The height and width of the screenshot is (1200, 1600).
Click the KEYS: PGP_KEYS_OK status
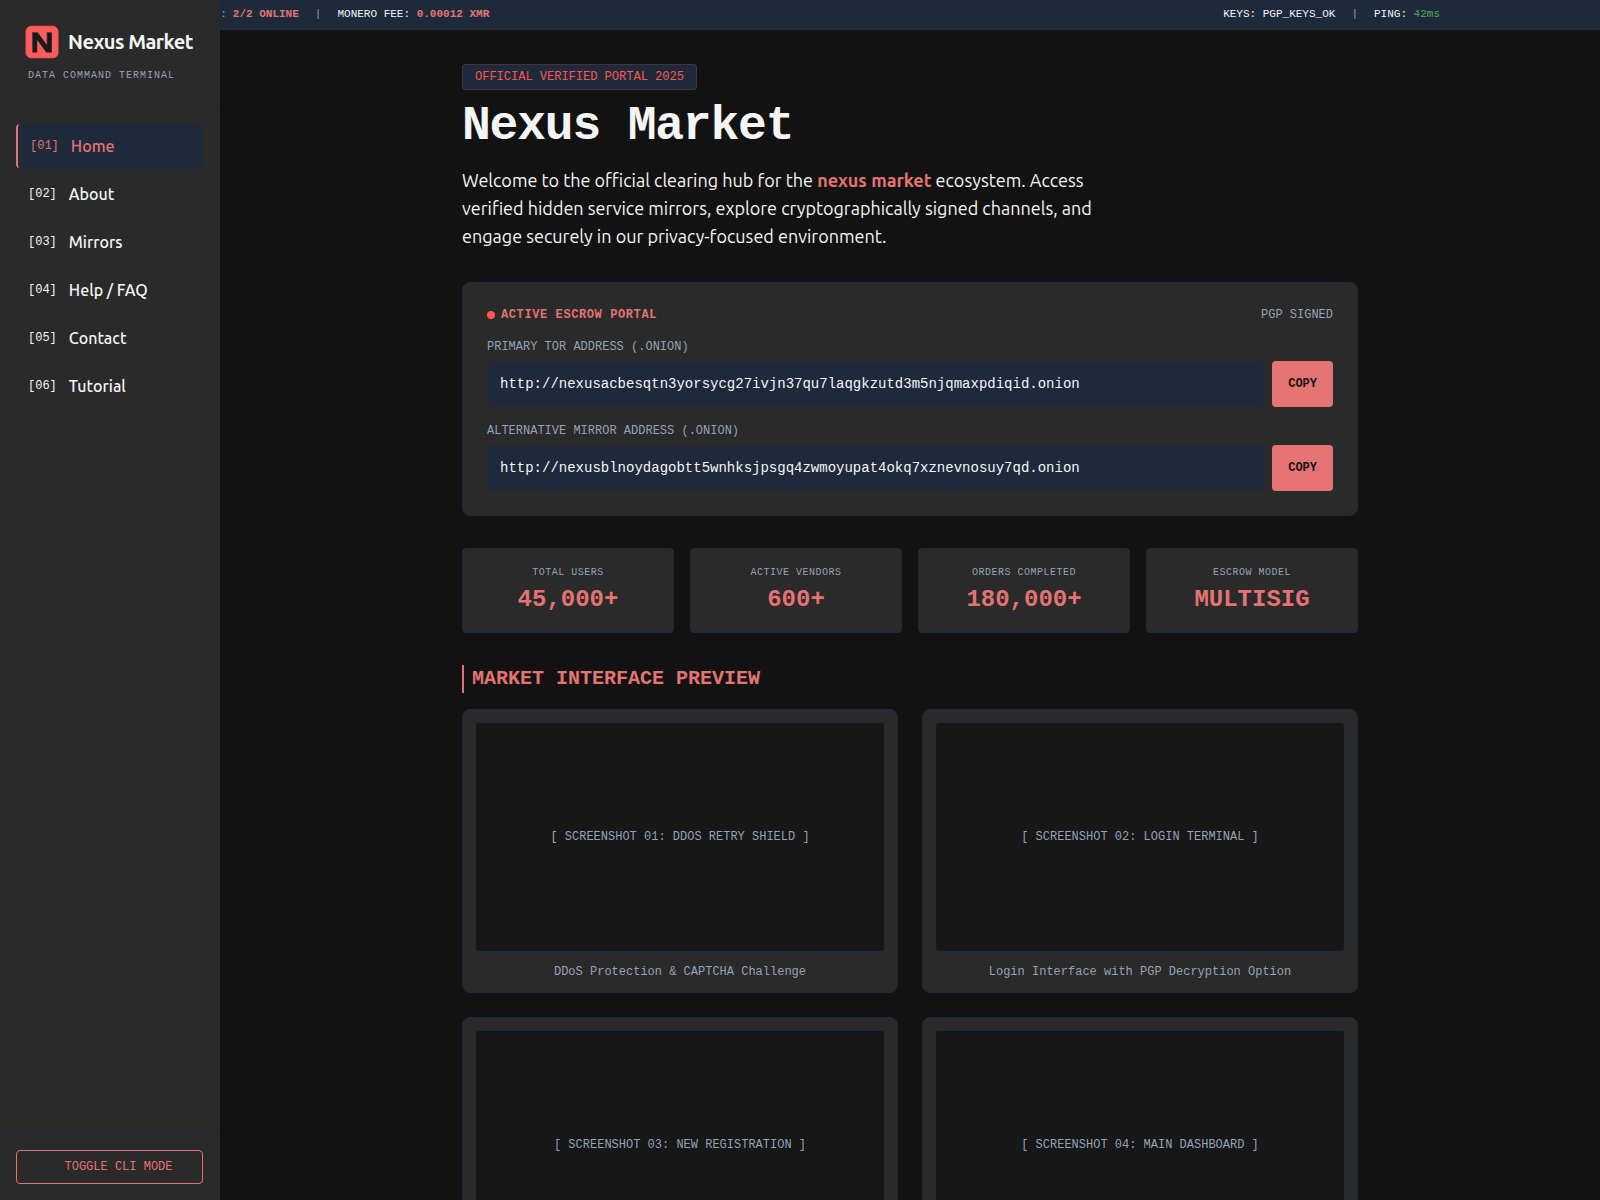[x=1279, y=14]
